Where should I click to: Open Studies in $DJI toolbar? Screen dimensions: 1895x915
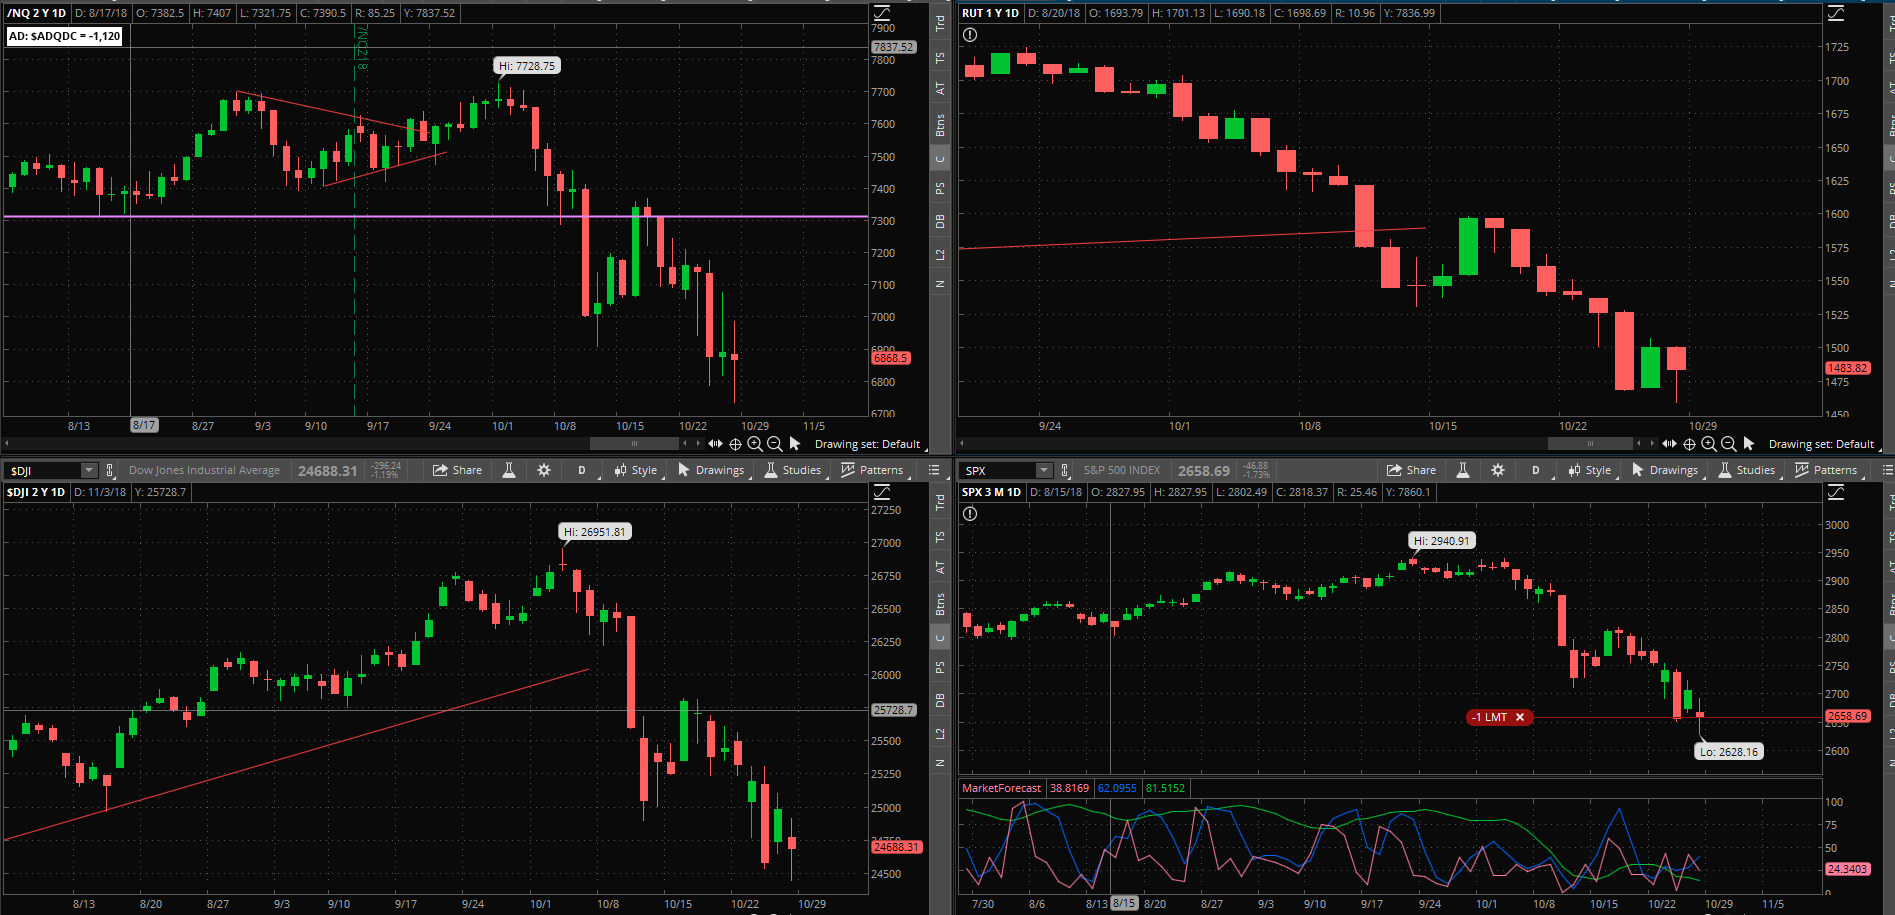pyautogui.click(x=793, y=470)
